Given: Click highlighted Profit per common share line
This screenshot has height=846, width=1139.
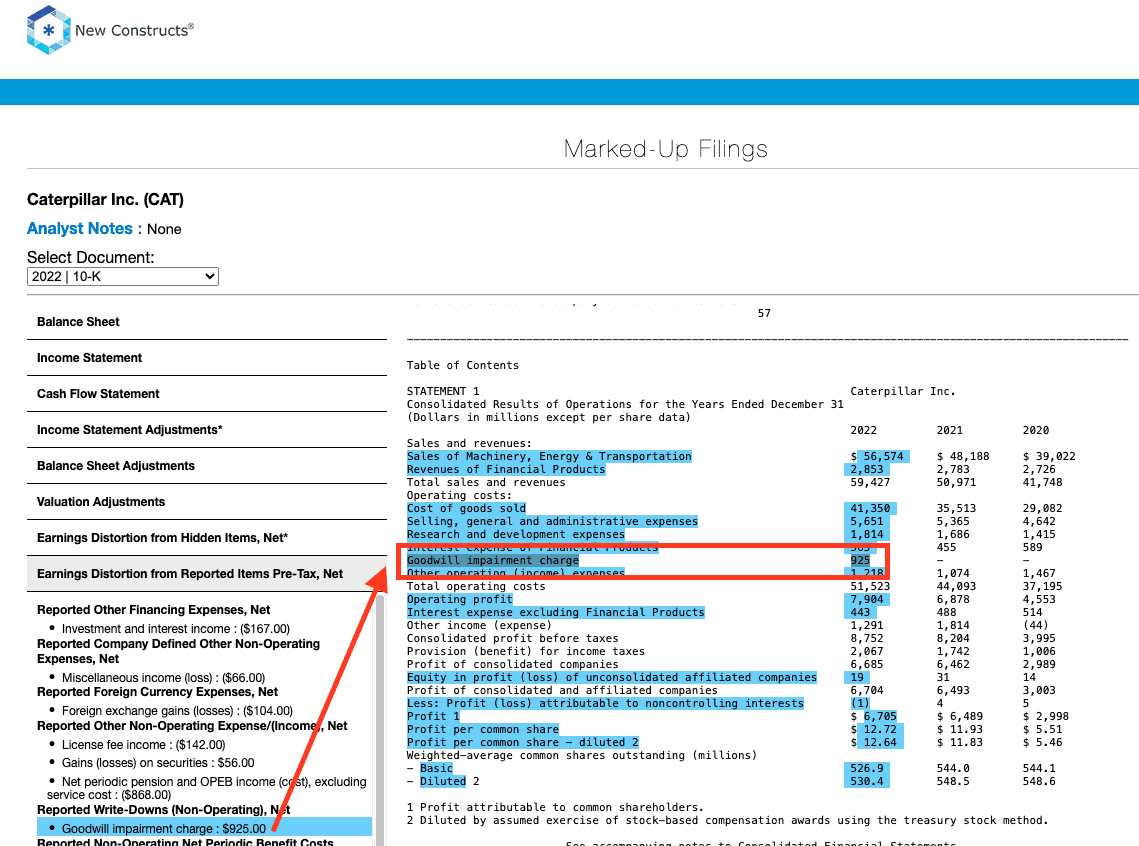Looking at the screenshot, I should [483, 730].
